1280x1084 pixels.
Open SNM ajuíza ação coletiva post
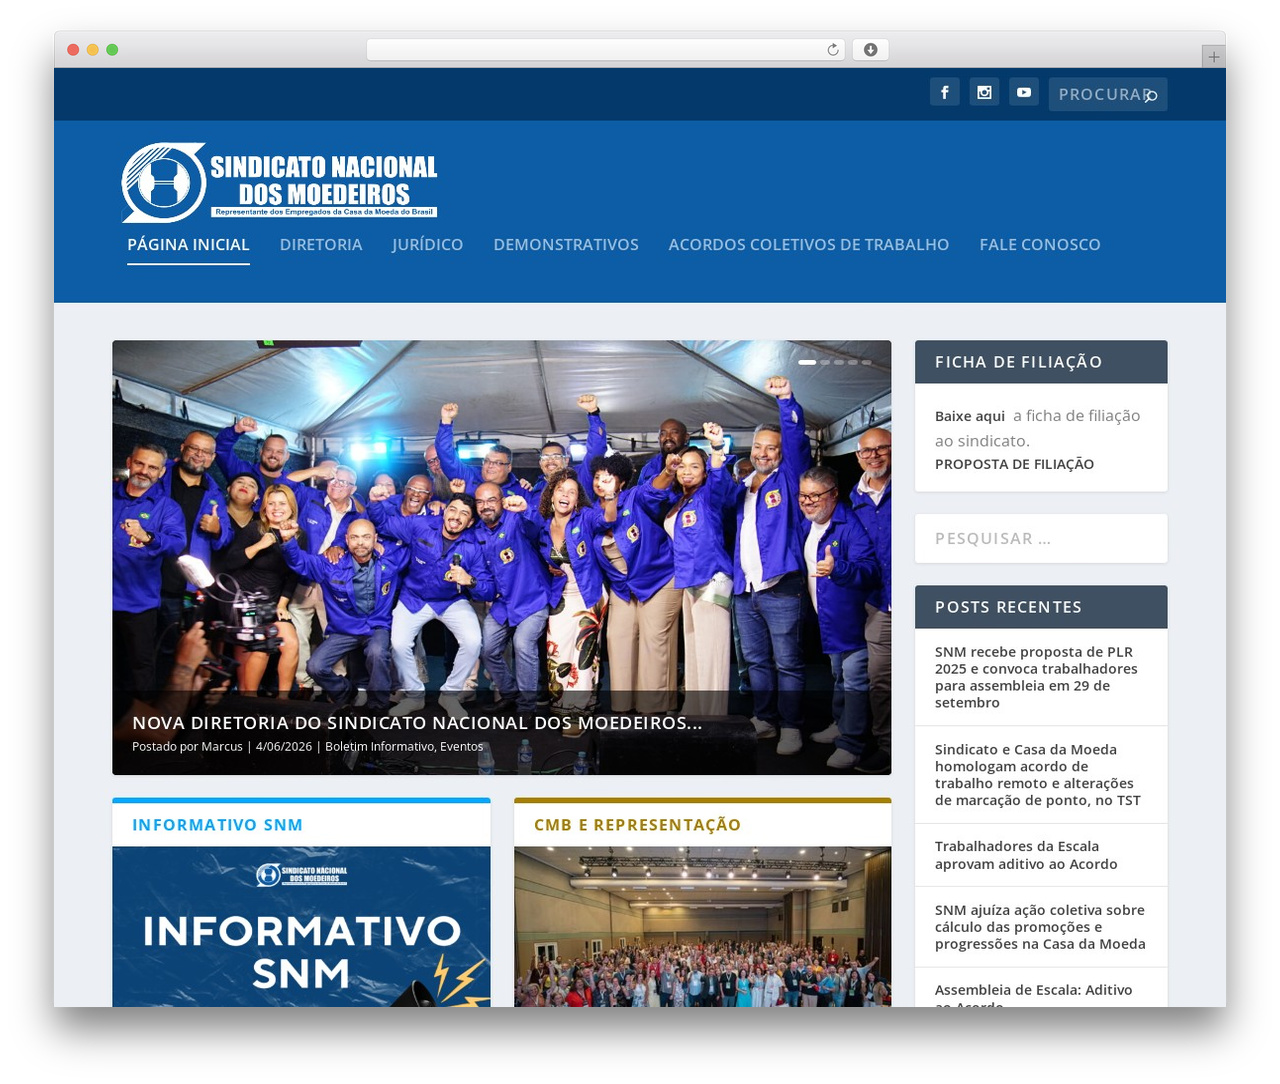pyautogui.click(x=1040, y=927)
